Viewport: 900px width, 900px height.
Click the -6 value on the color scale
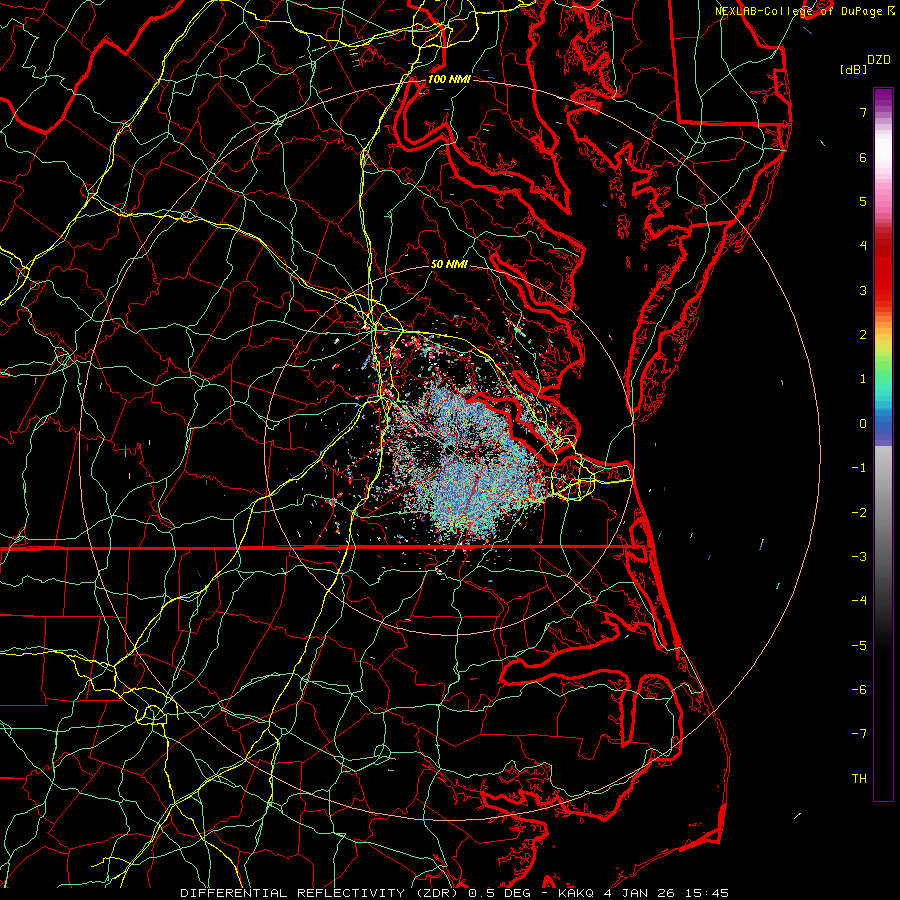[859, 690]
